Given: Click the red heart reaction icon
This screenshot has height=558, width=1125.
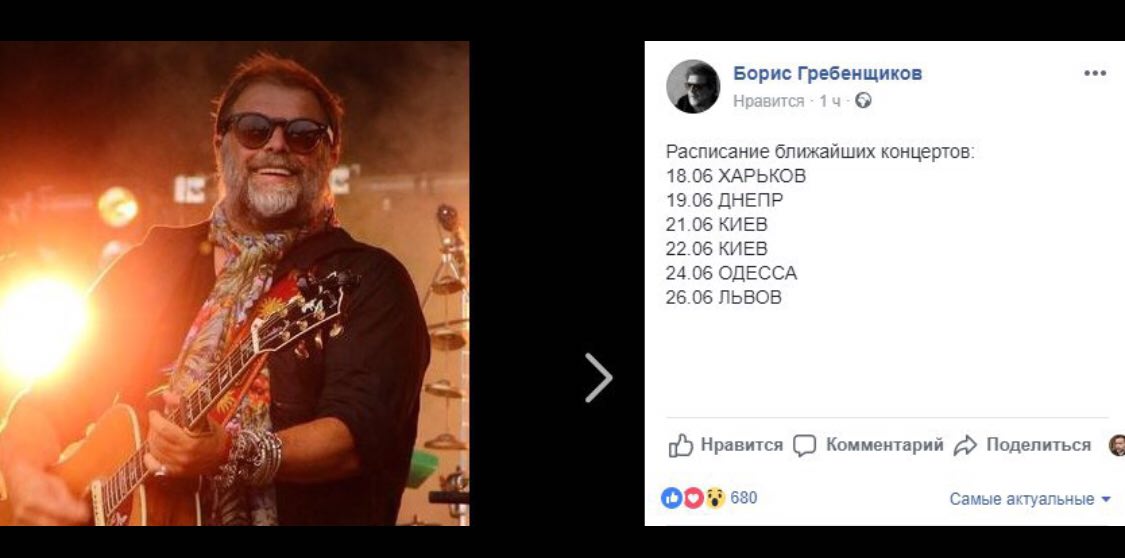Looking at the screenshot, I should [693, 498].
